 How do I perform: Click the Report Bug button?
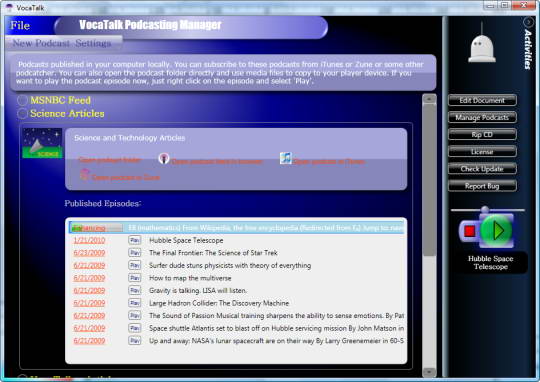(x=482, y=186)
